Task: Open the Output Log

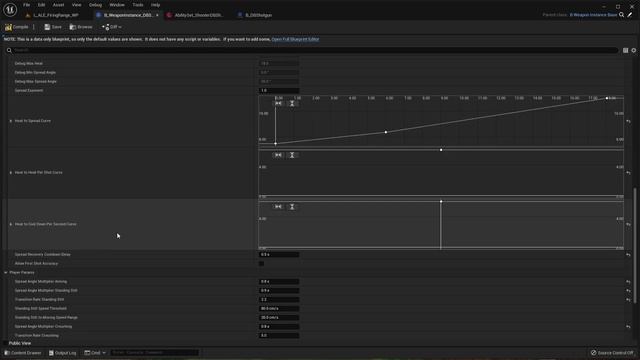Action: pos(62,353)
